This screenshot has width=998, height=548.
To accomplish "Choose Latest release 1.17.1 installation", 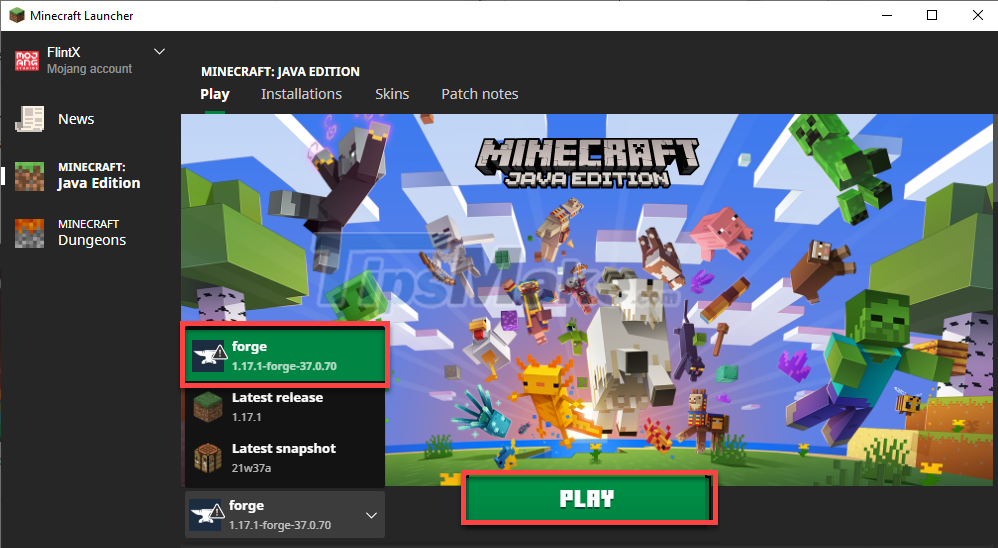I will coord(285,407).
